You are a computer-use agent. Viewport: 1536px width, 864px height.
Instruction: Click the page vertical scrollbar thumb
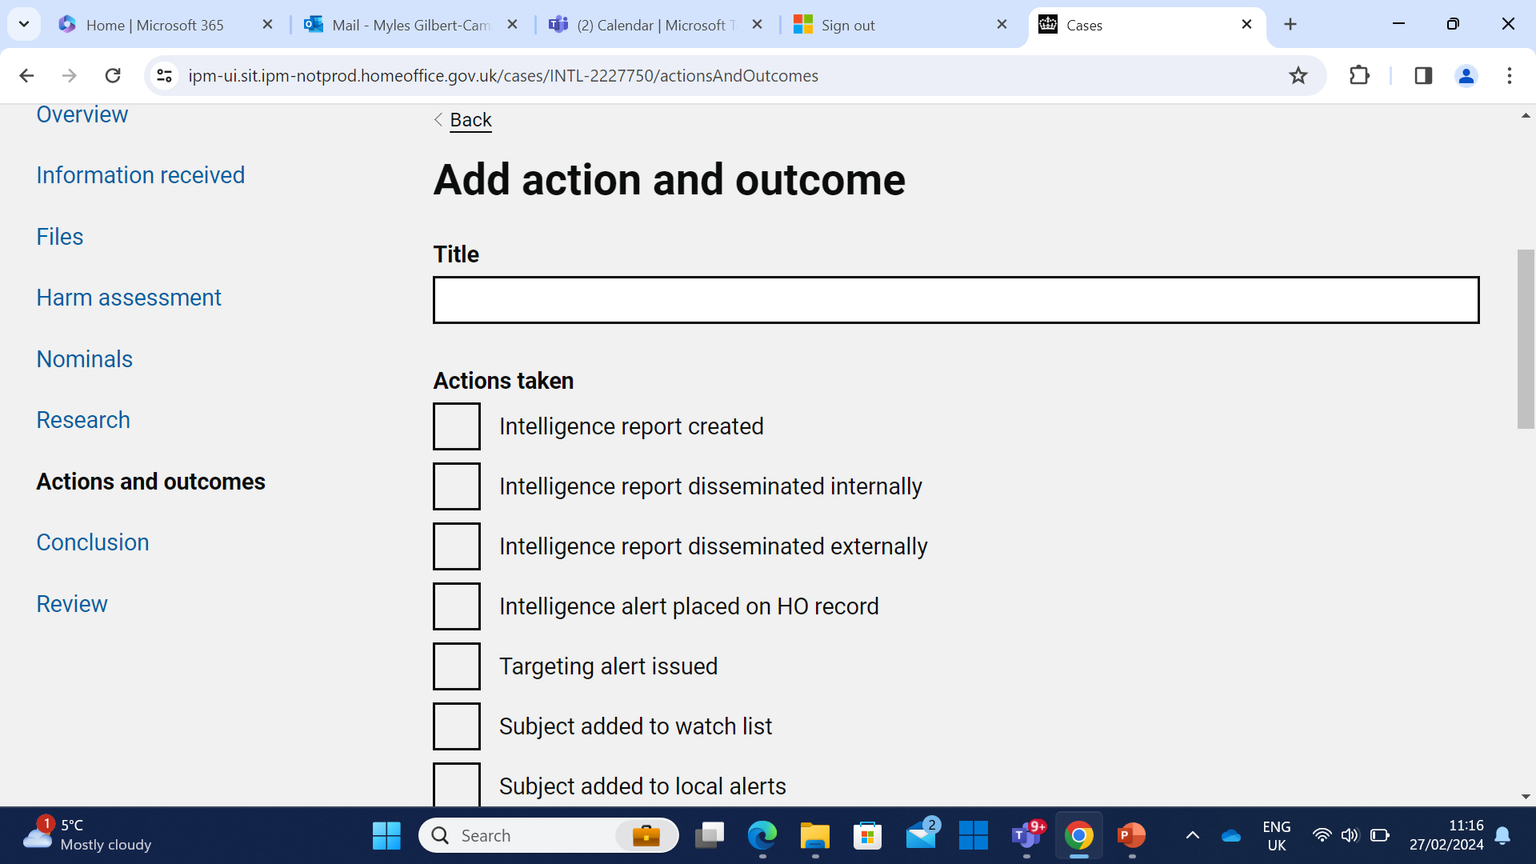[1525, 339]
